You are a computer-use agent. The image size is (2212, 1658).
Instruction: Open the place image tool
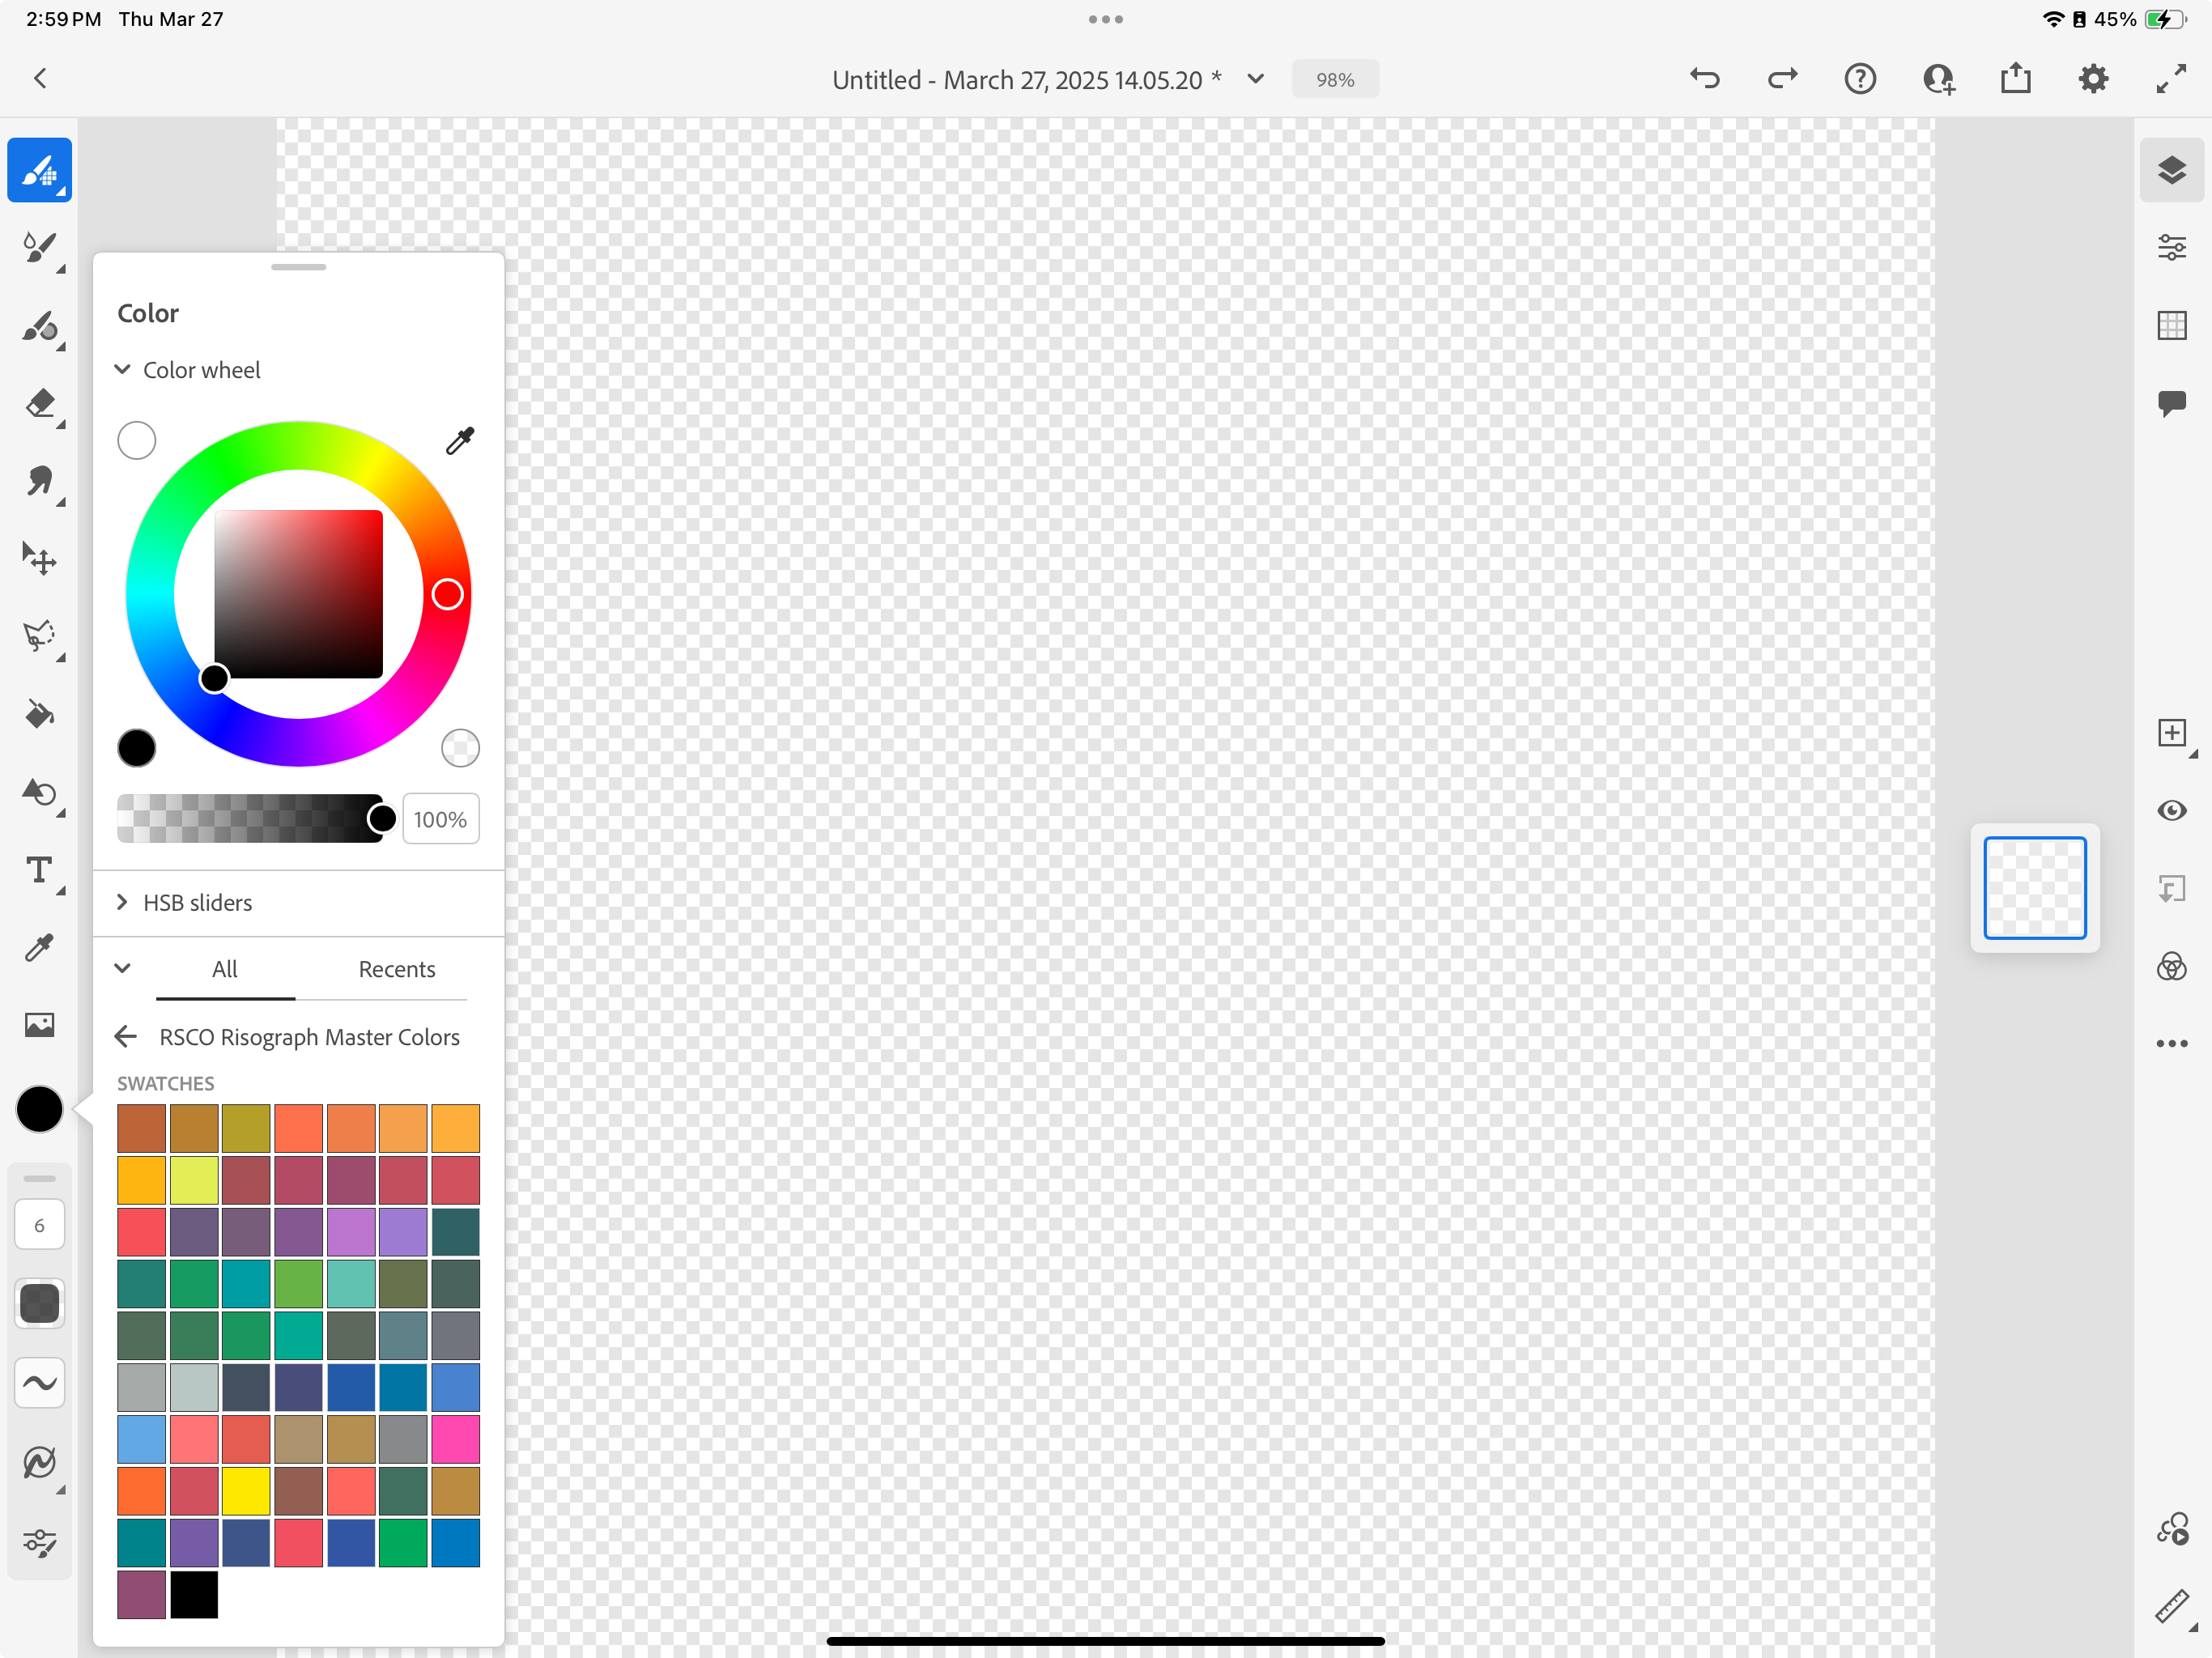coord(40,1025)
